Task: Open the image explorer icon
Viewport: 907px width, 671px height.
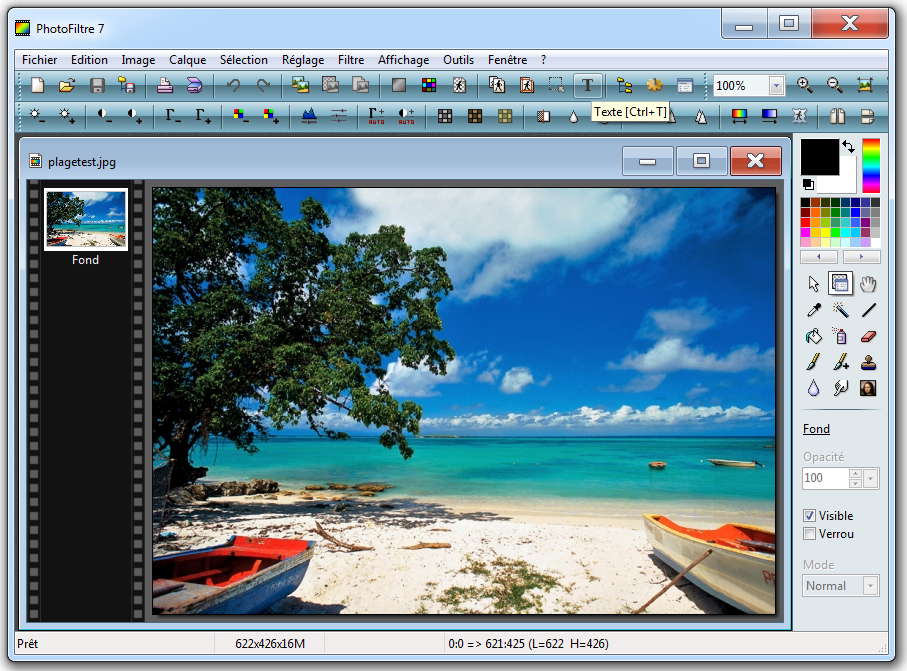Action: (624, 86)
